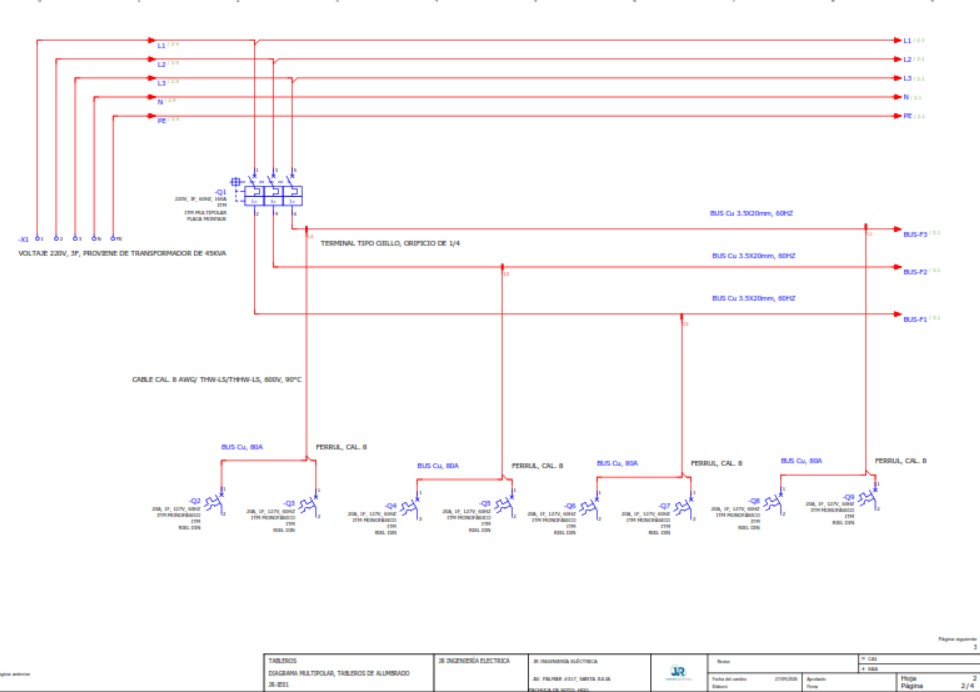Click the JR company logo in title block

[678, 673]
